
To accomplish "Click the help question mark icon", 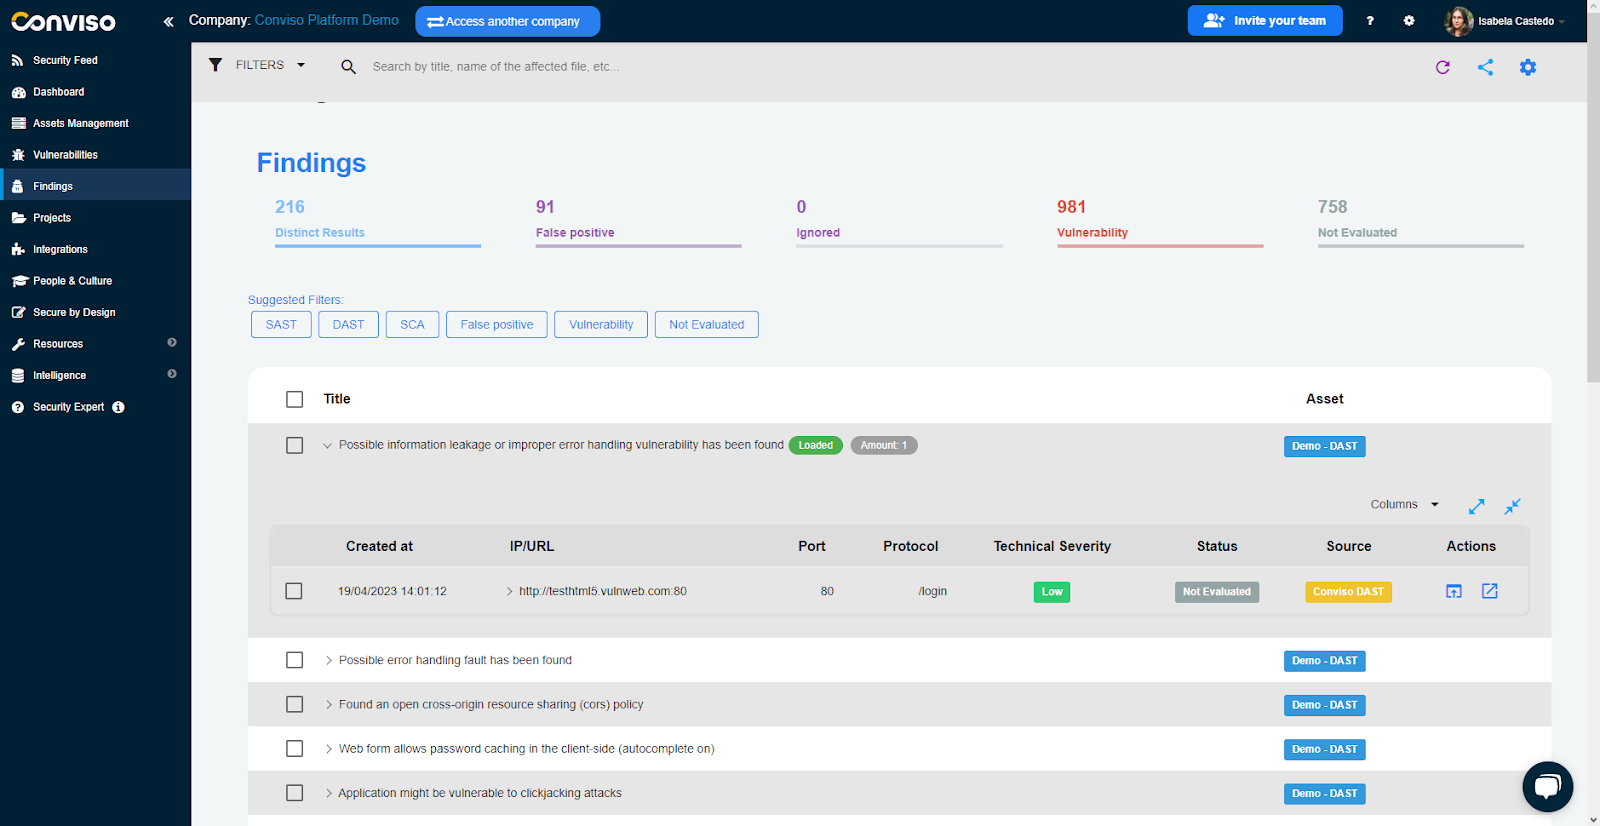I will pos(1370,21).
